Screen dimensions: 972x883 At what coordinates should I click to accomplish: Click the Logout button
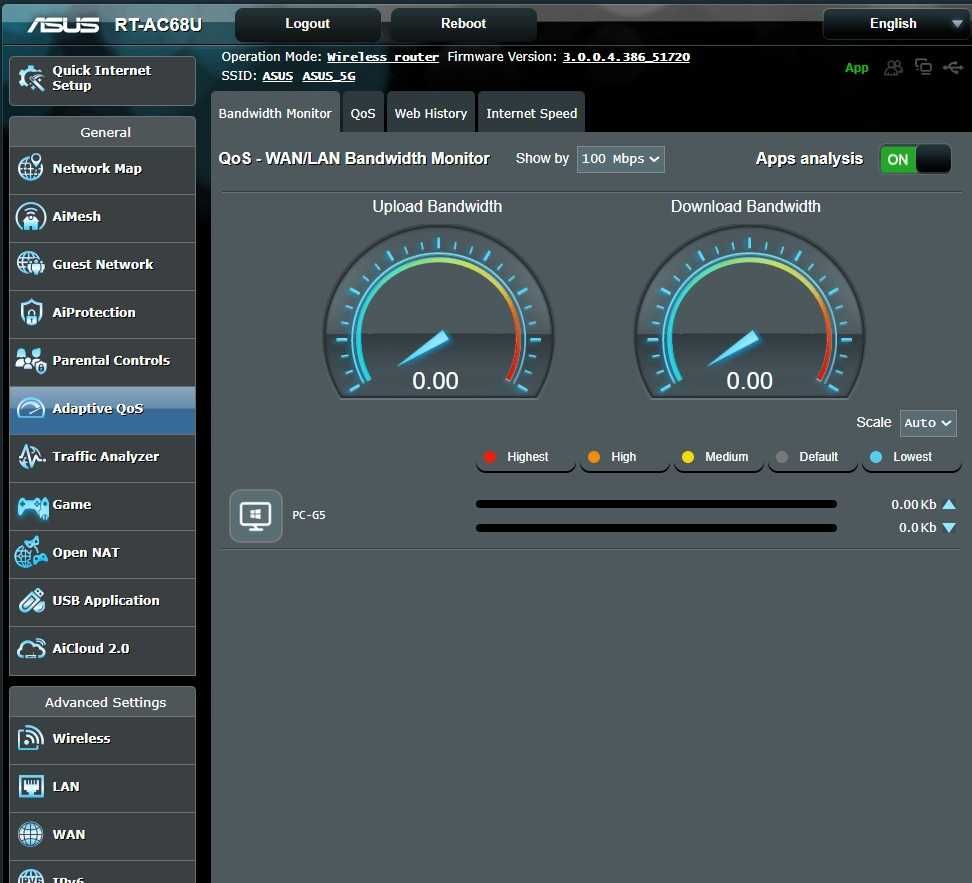pos(307,24)
